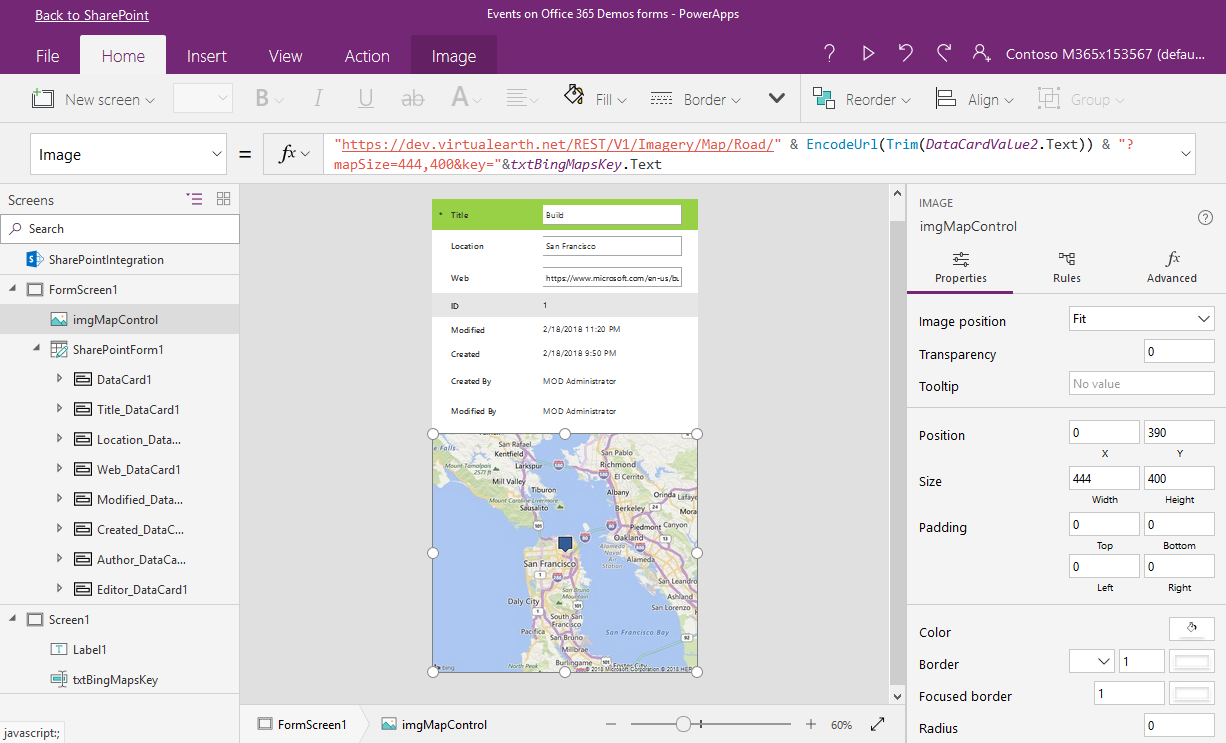Click the New screen button
The height and width of the screenshot is (743, 1226).
[94, 99]
